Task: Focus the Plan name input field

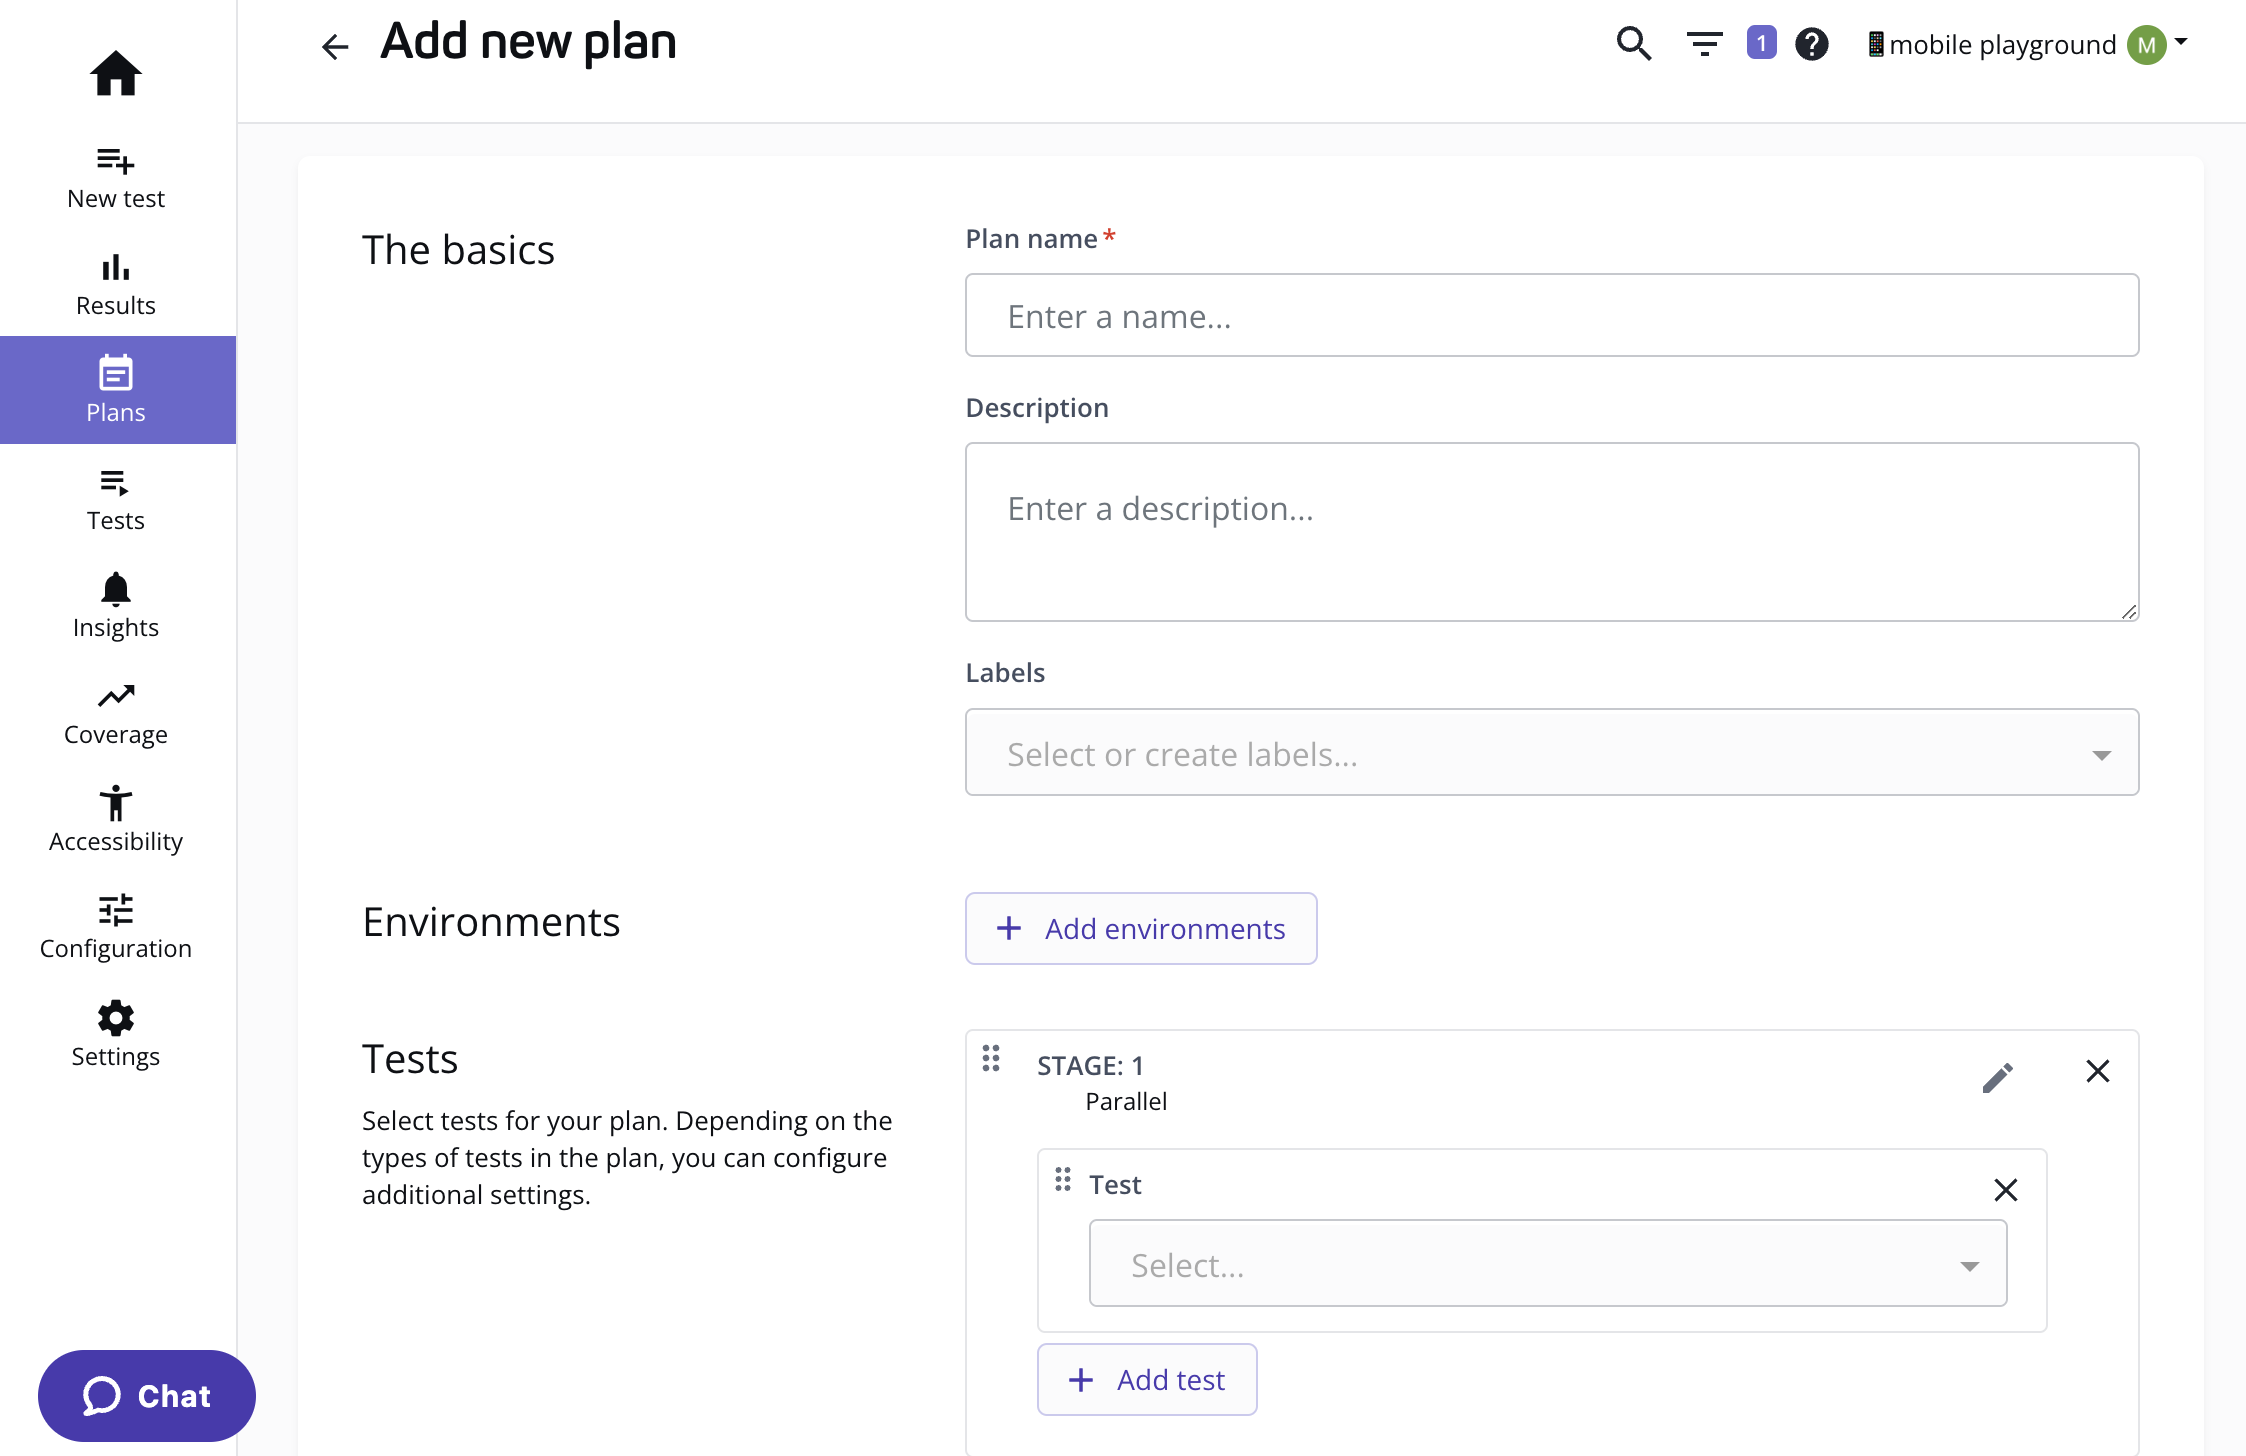Action: coord(1552,315)
